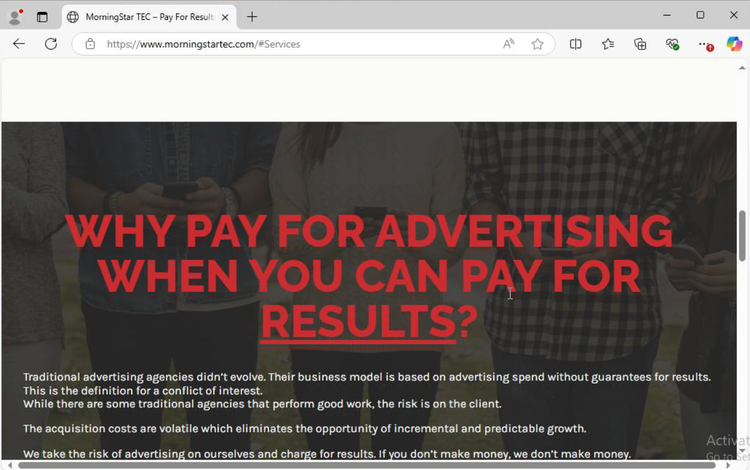
Task: Click the browser Back arrow
Action: [x=19, y=44]
